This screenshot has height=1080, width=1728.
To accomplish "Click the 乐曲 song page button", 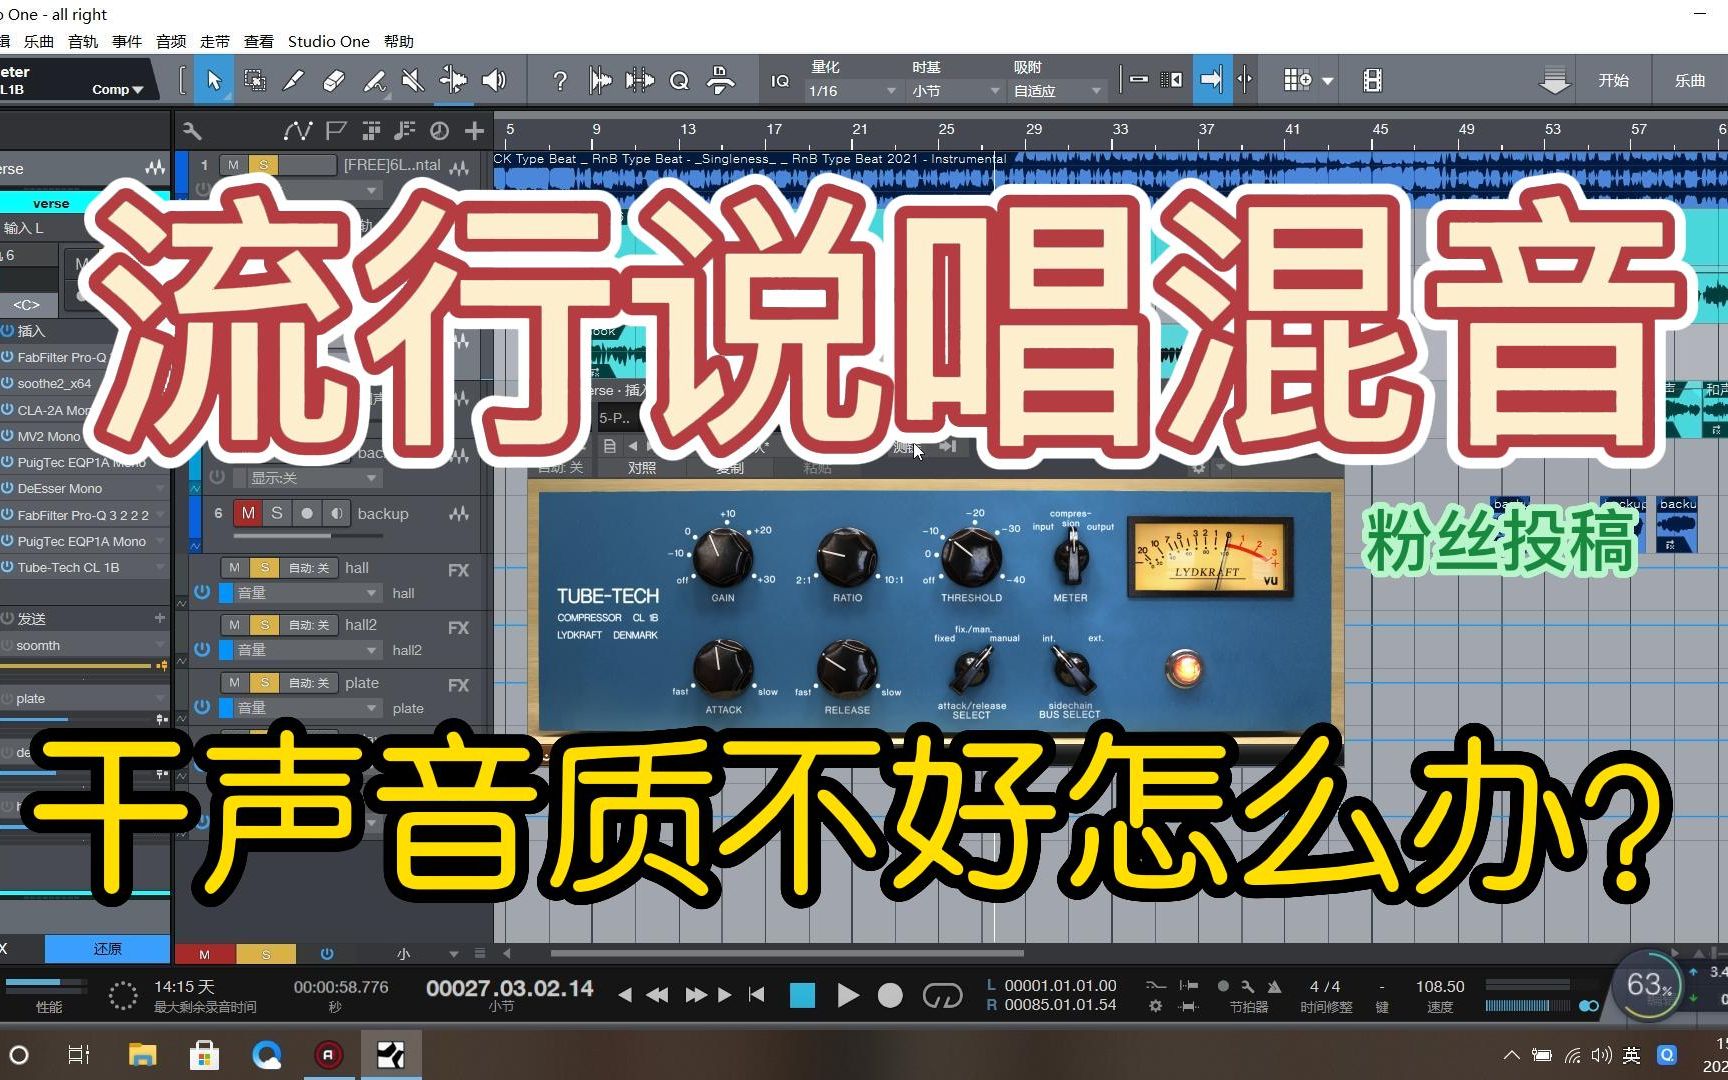I will (1690, 80).
